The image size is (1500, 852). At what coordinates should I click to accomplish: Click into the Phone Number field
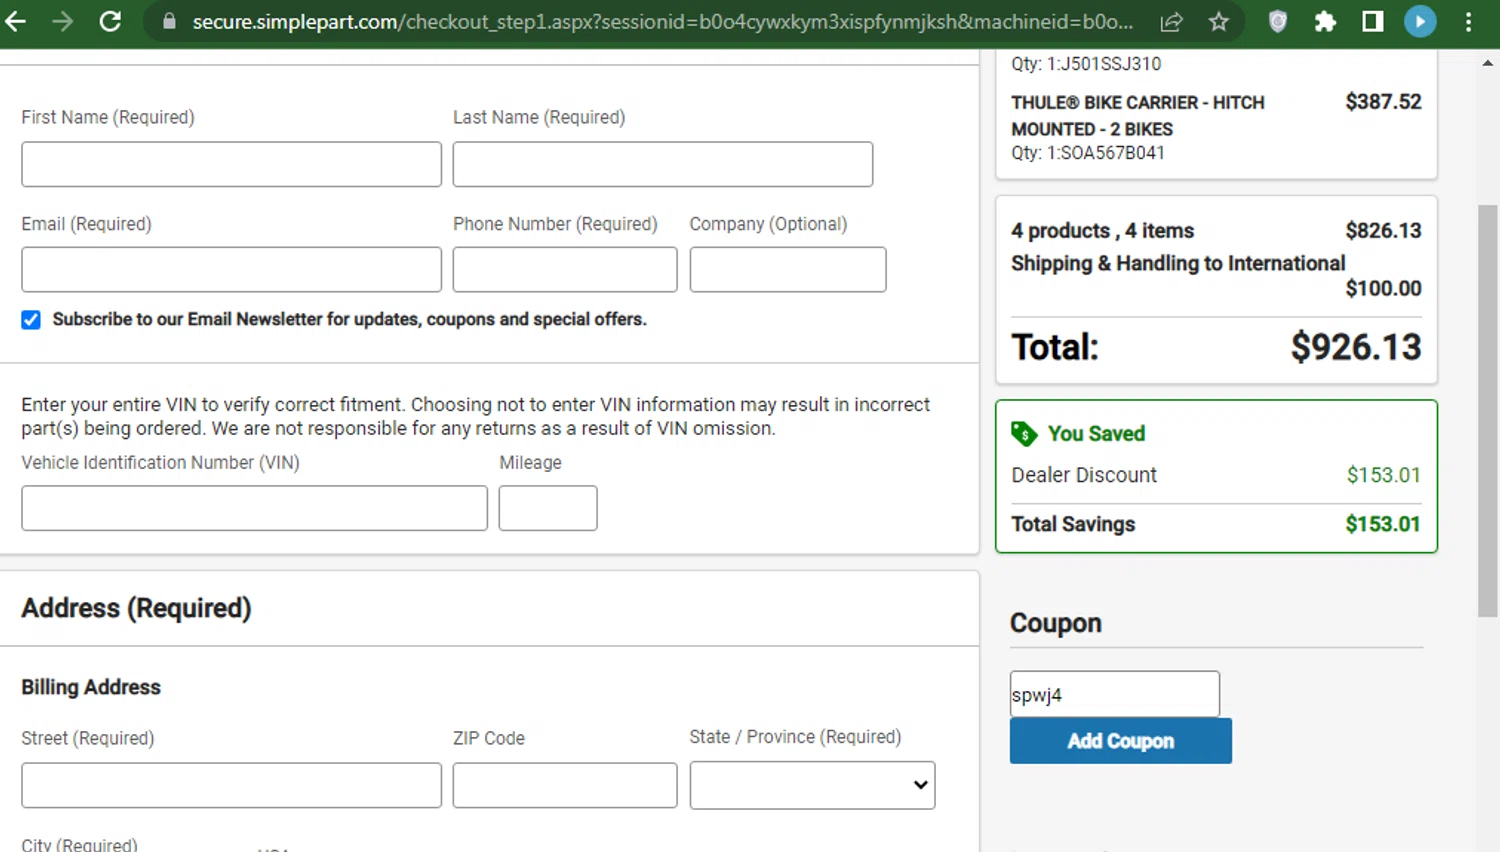(565, 269)
